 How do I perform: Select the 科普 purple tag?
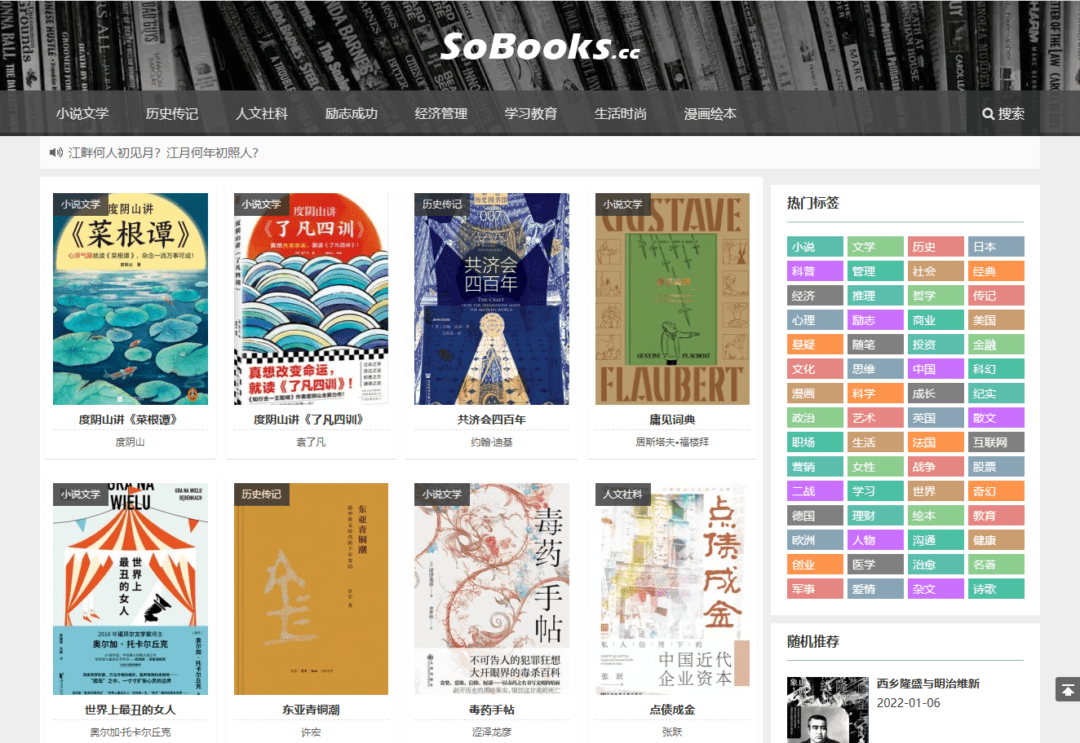pos(815,271)
